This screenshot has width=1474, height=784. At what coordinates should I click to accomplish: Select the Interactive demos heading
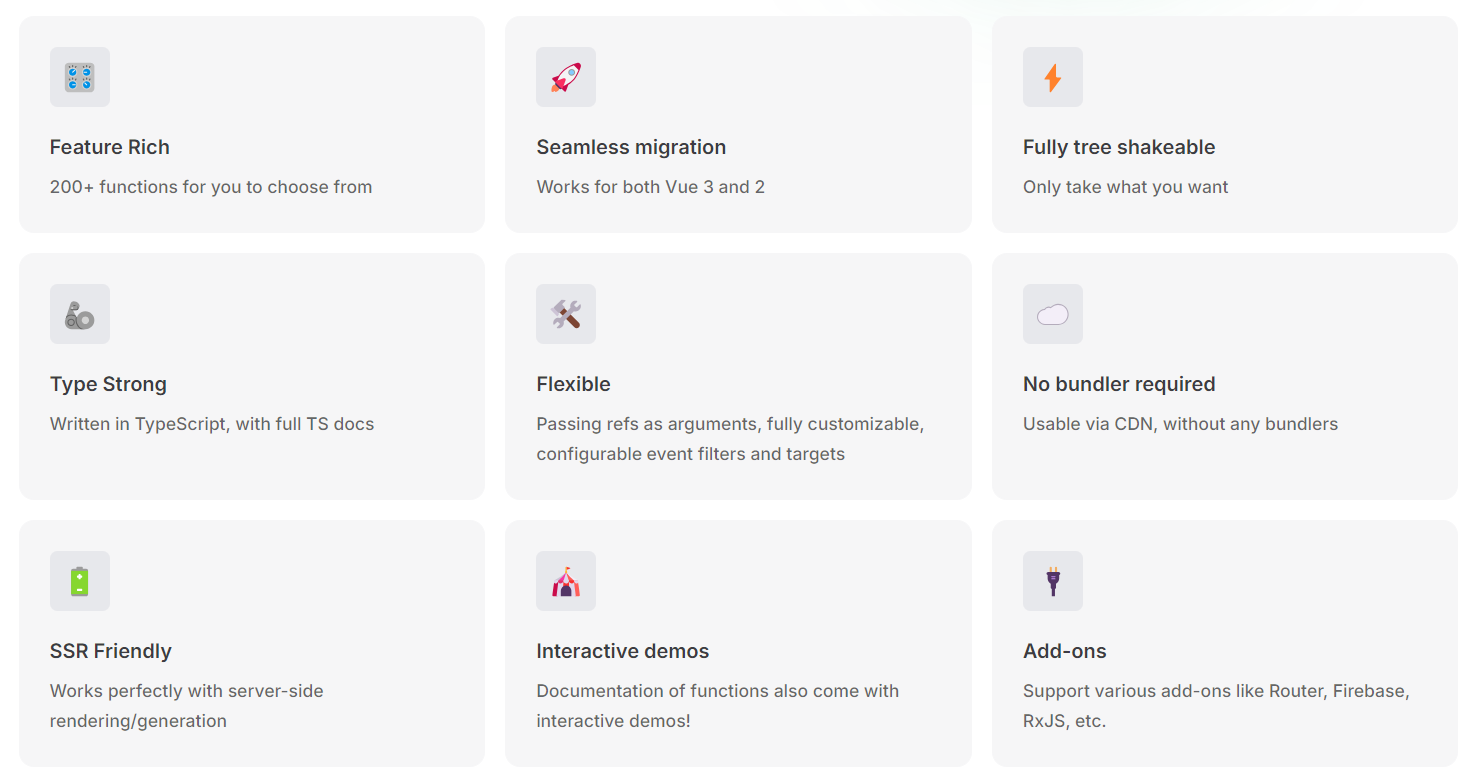coord(622,651)
